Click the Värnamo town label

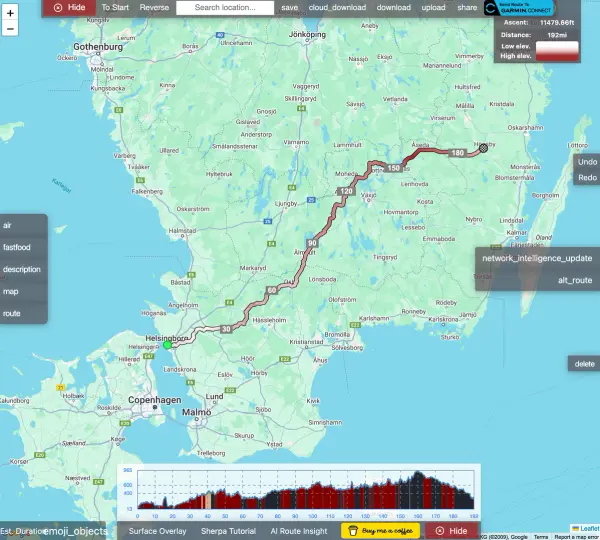coord(296,142)
